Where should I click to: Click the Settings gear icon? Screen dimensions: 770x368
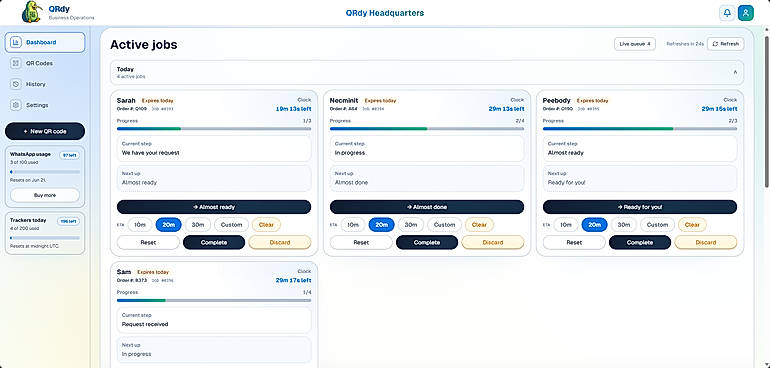pyautogui.click(x=16, y=105)
